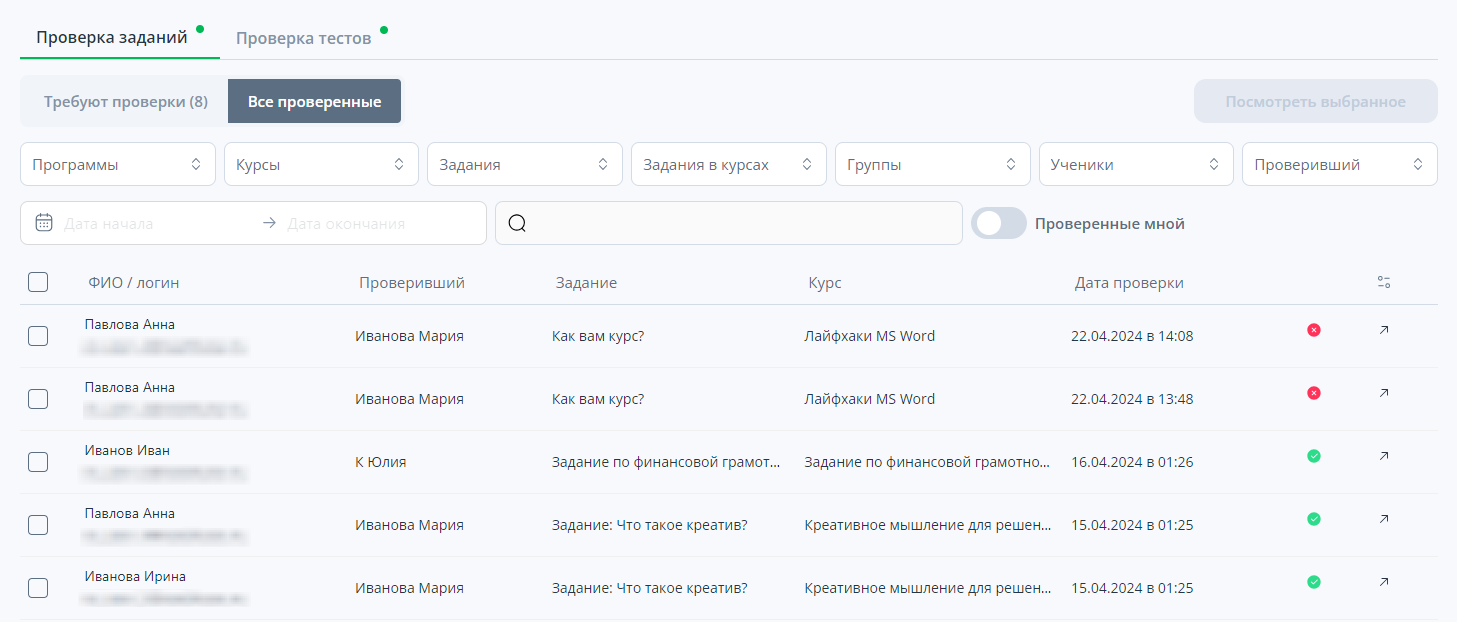Select the Требуют проверки (8) tab
This screenshot has width=1457, height=622.
pyautogui.click(x=126, y=102)
